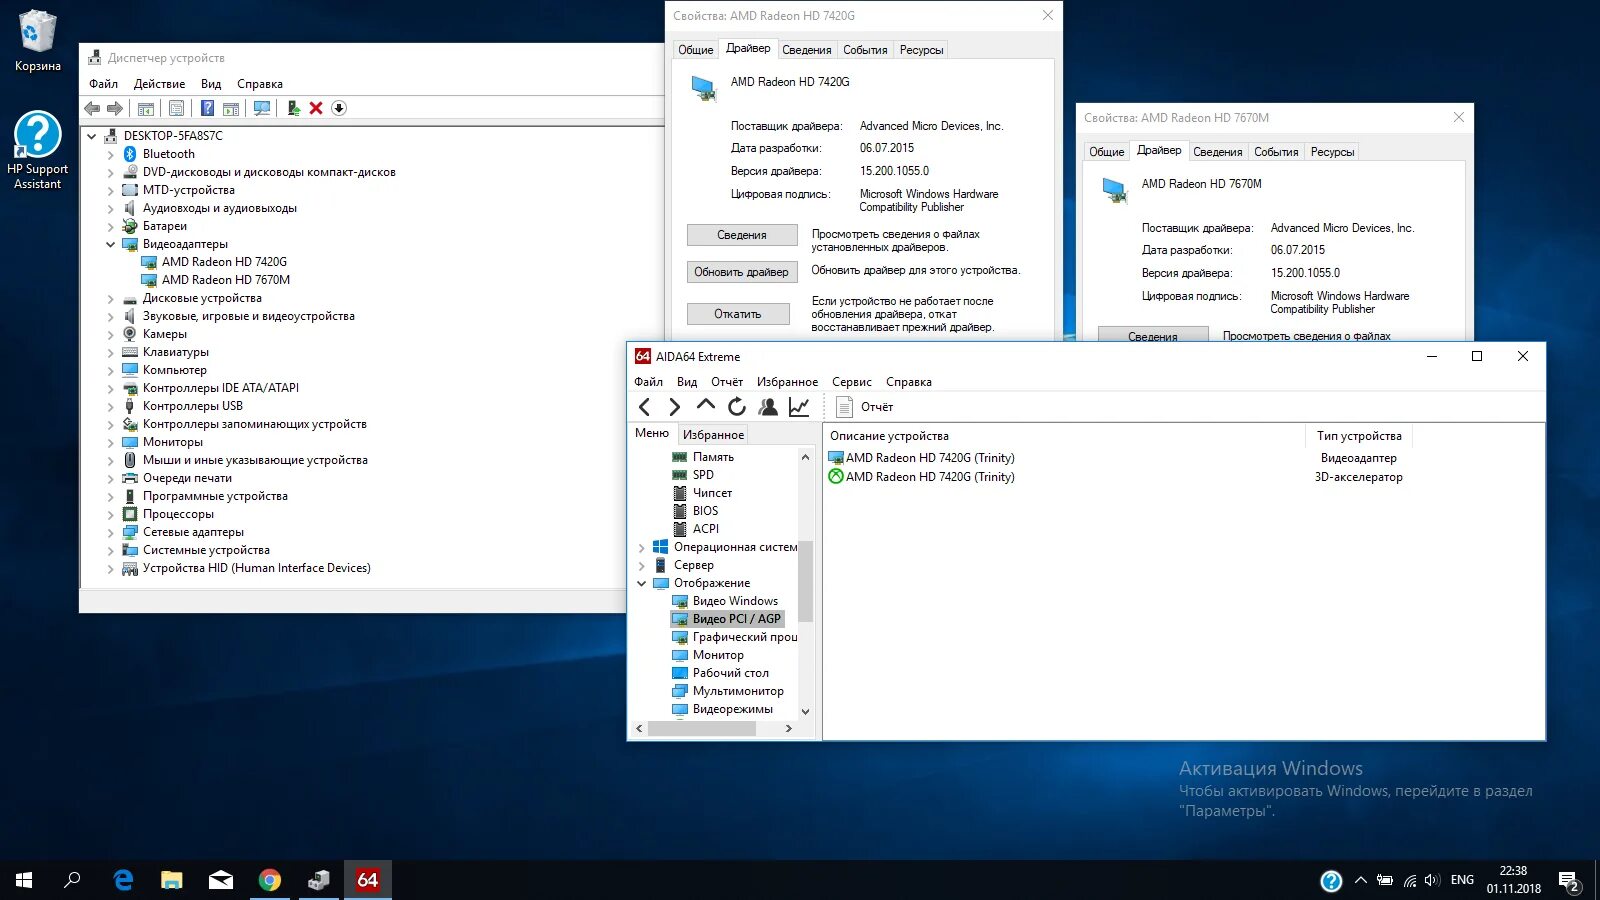This screenshot has width=1600, height=900.
Task: Click black down-arrow icon in Device Manager toolbar
Action: tap(339, 108)
